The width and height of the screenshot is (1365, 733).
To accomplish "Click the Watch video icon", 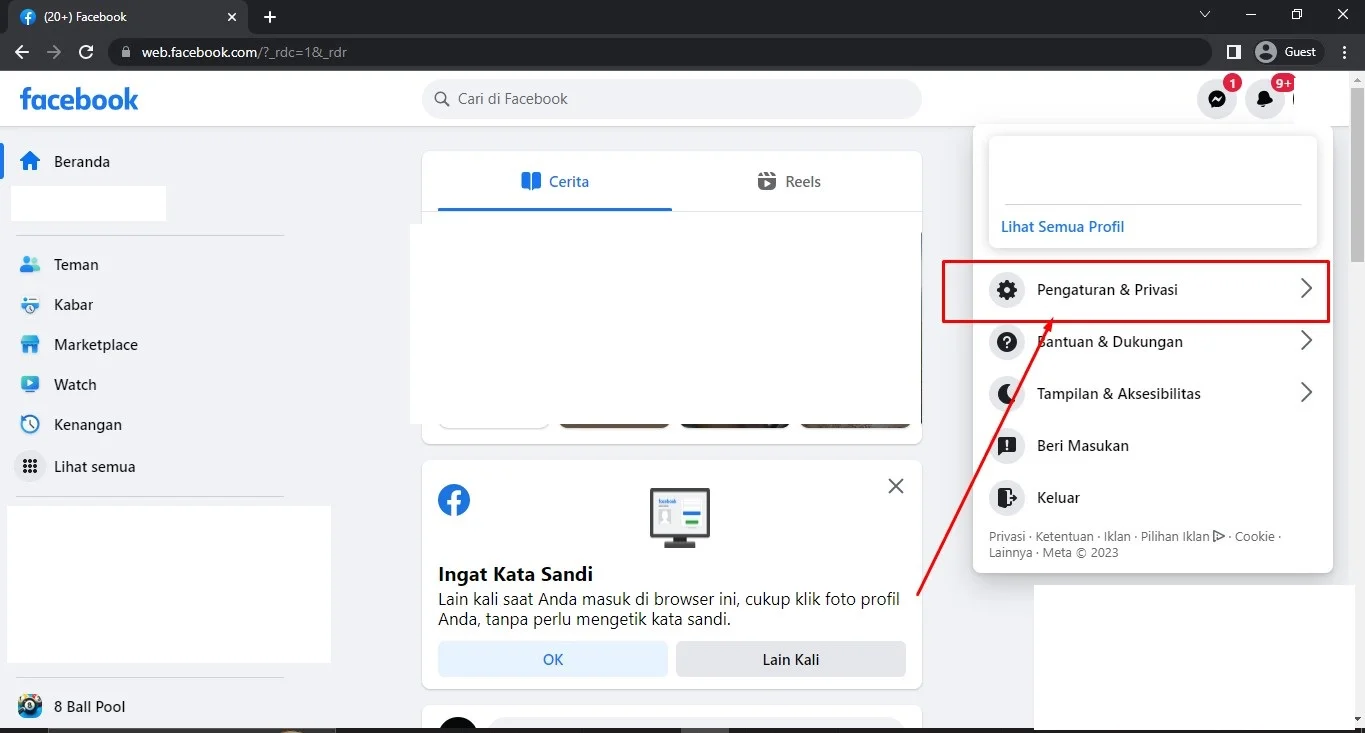I will [30, 385].
